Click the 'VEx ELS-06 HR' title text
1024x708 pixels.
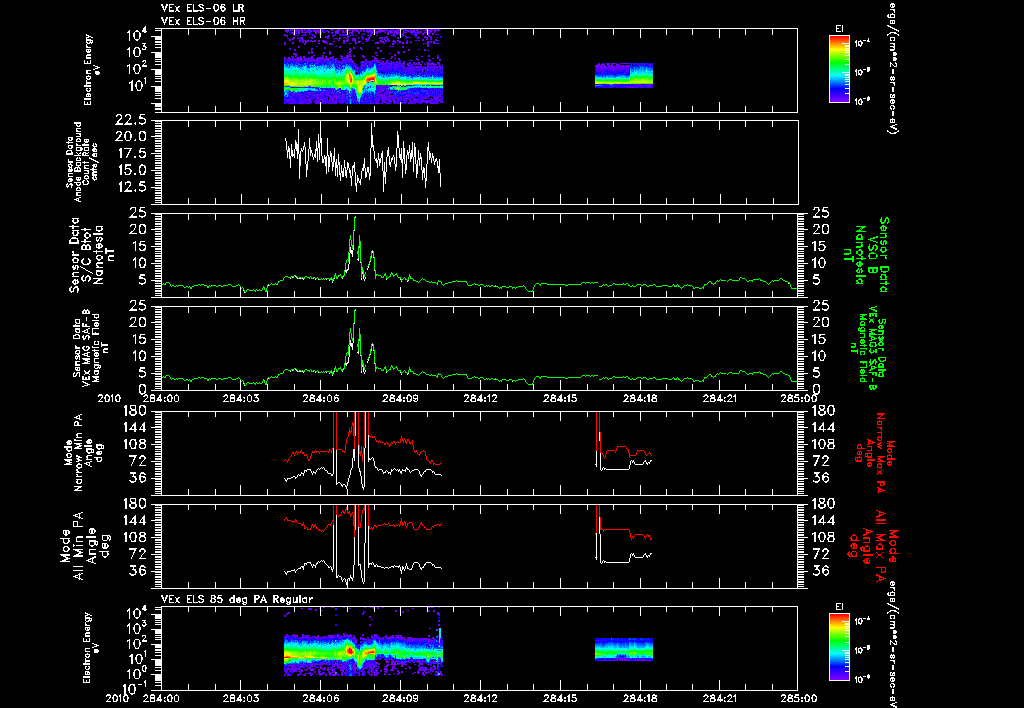tap(203, 22)
